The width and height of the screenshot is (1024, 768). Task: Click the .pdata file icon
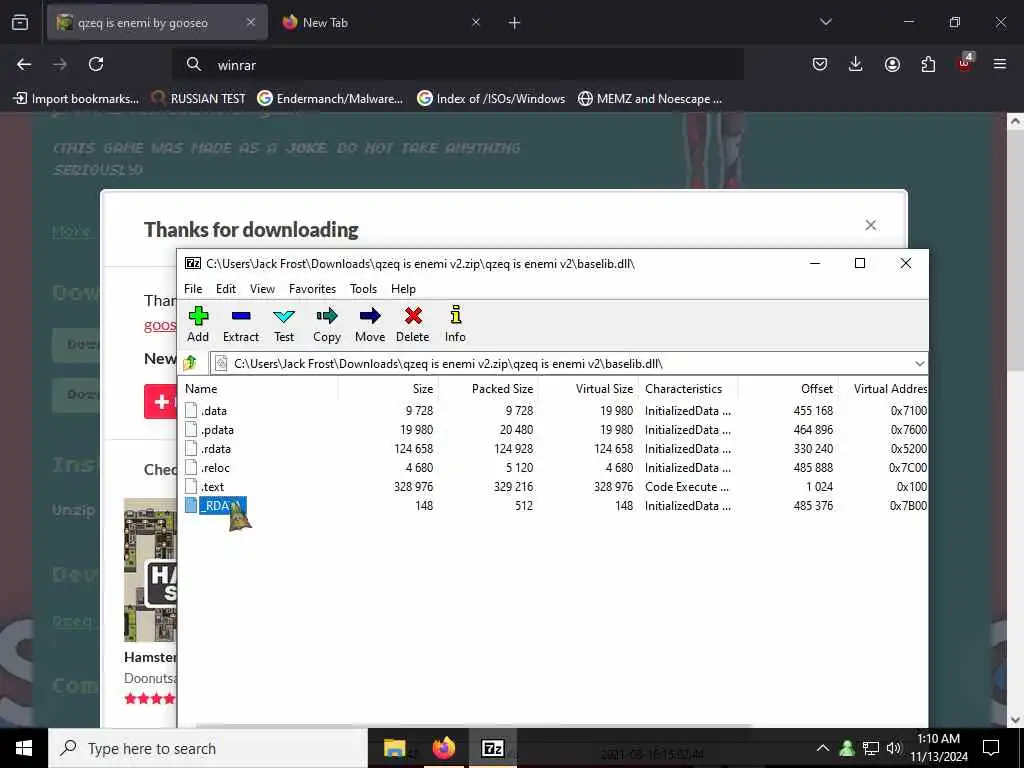(x=191, y=429)
